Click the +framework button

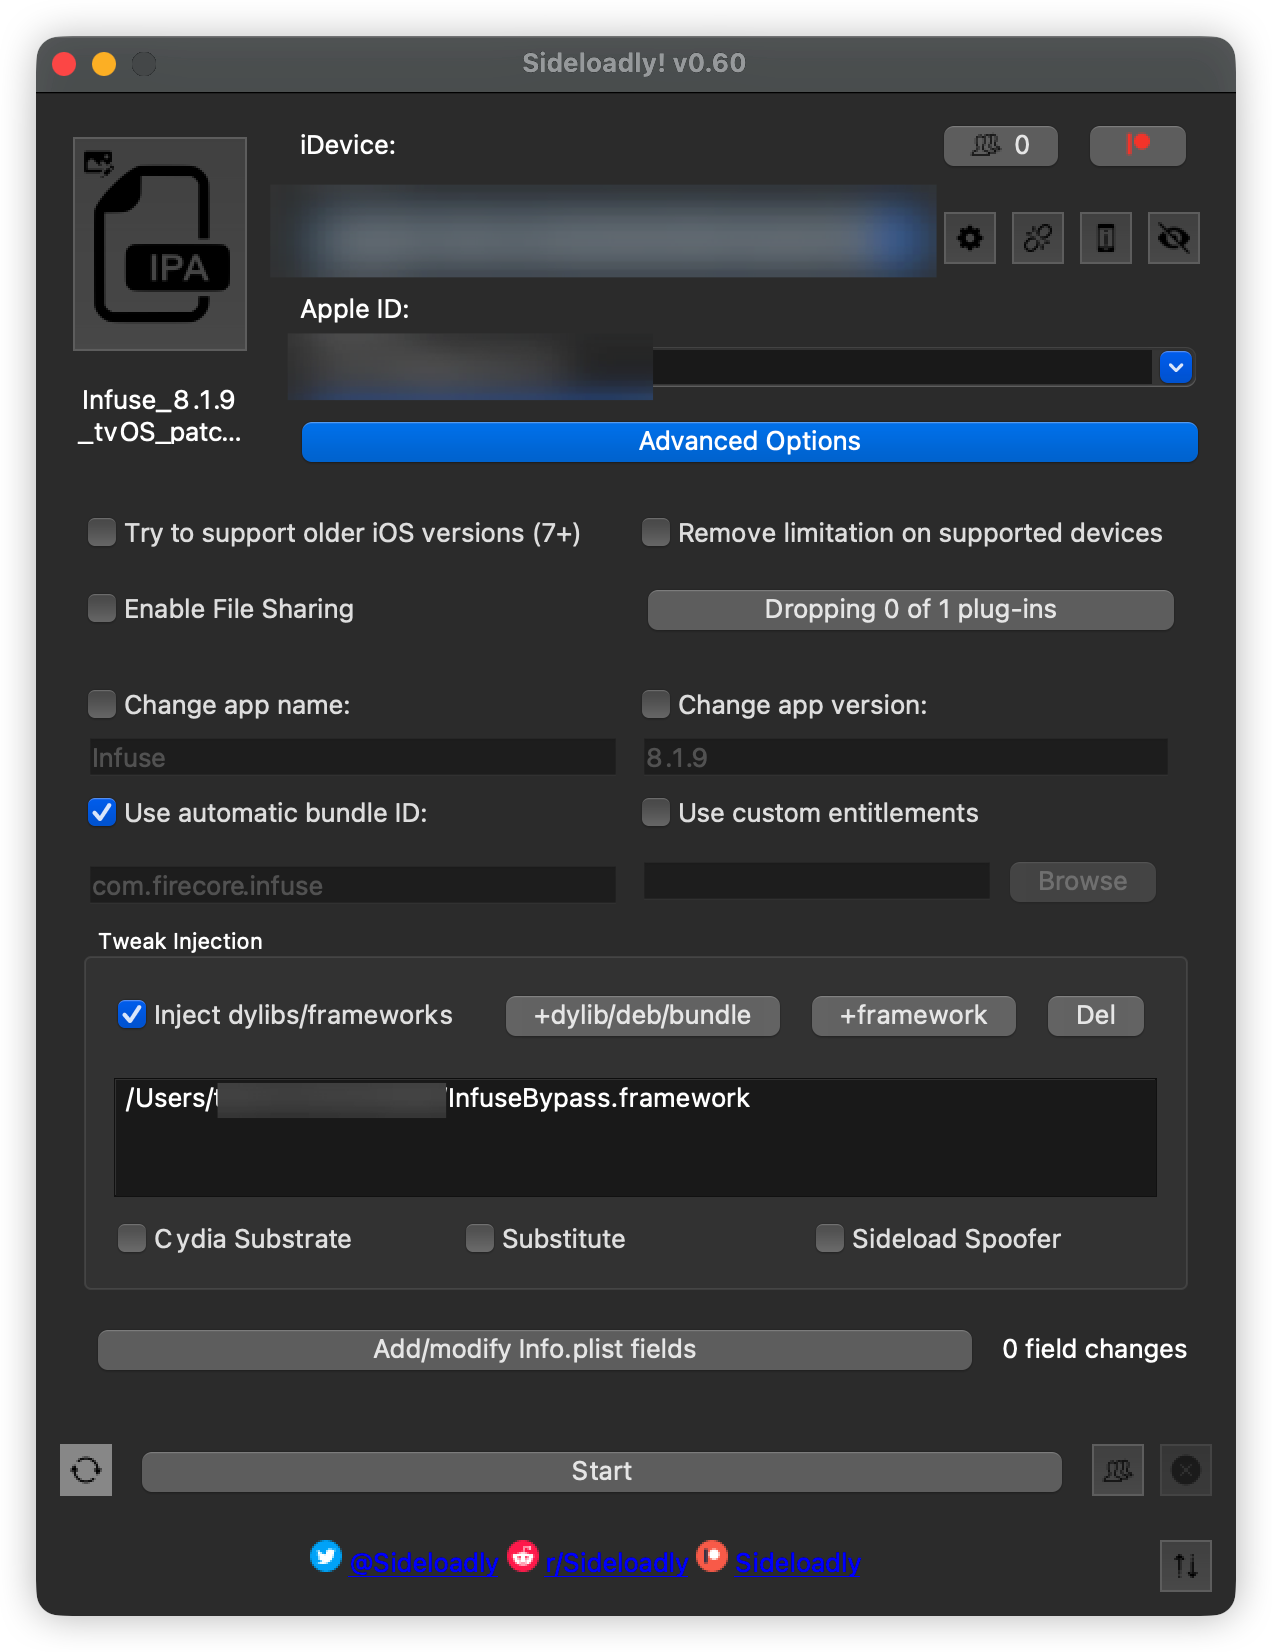coord(914,1016)
